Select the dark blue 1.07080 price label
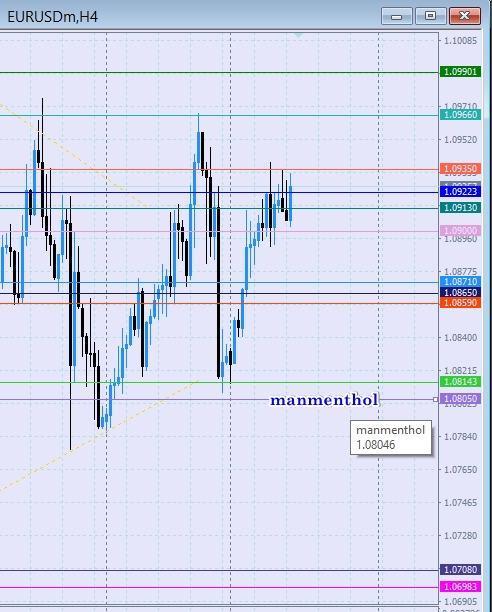Viewport: 492px width, 612px height. coord(460,570)
